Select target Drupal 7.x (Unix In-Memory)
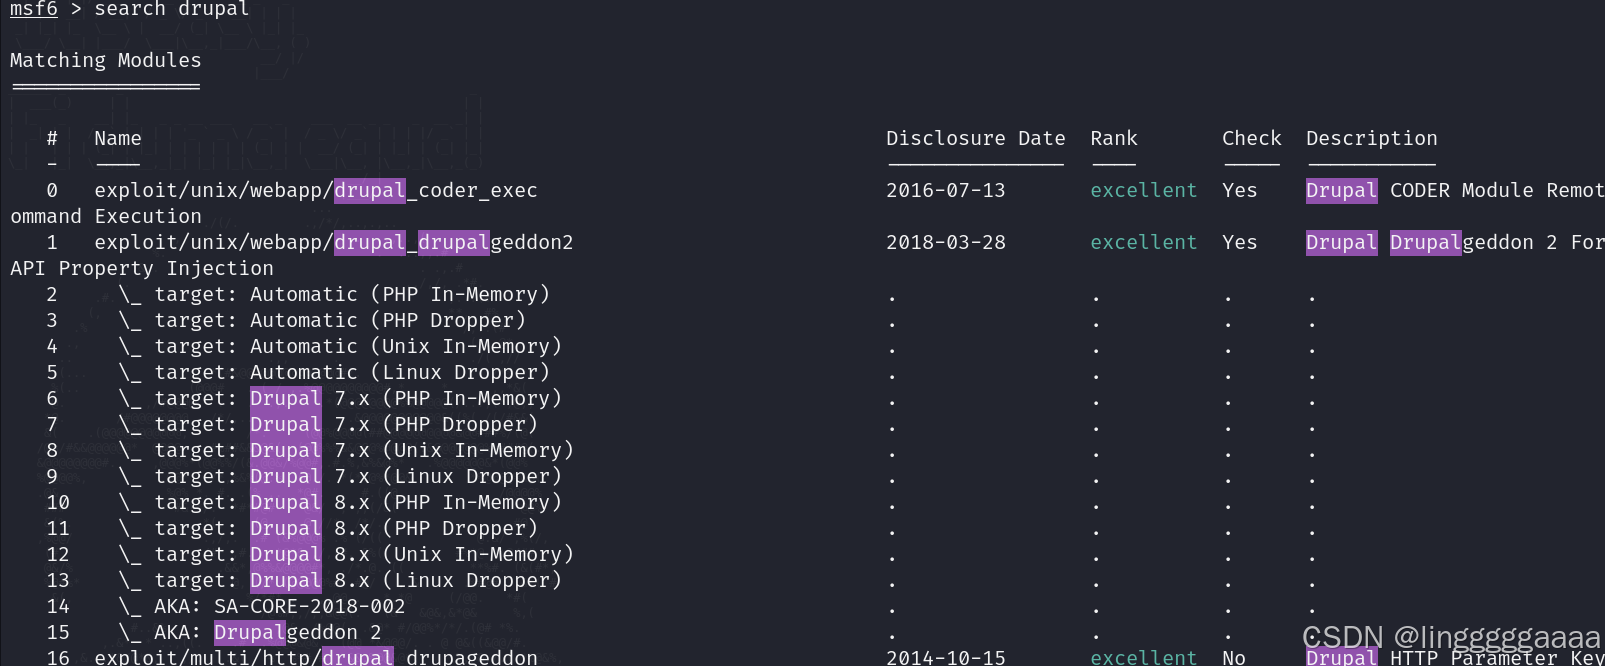Screen dimensions: 1605x666 click(346, 451)
